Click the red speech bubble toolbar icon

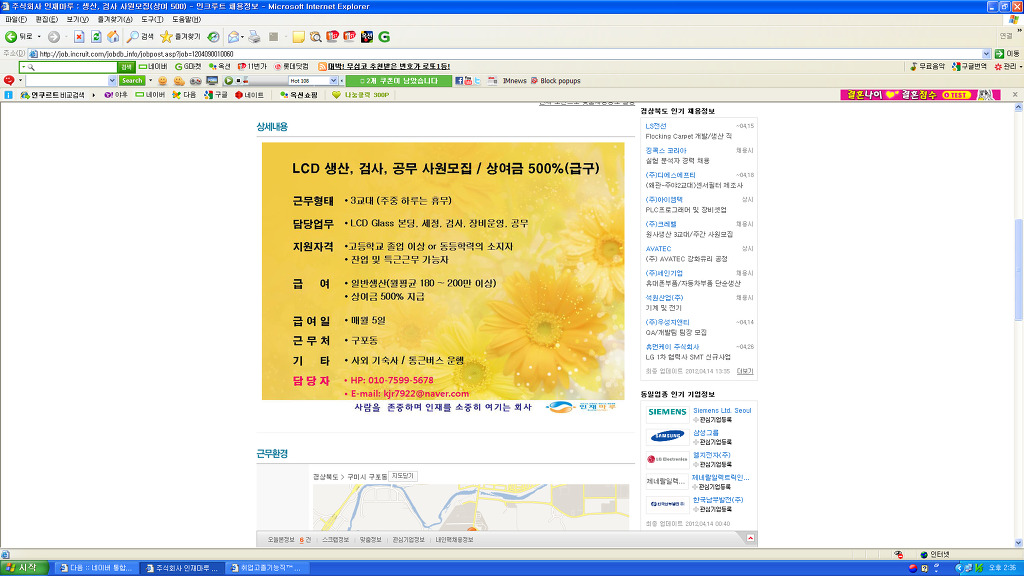click(x=9, y=80)
